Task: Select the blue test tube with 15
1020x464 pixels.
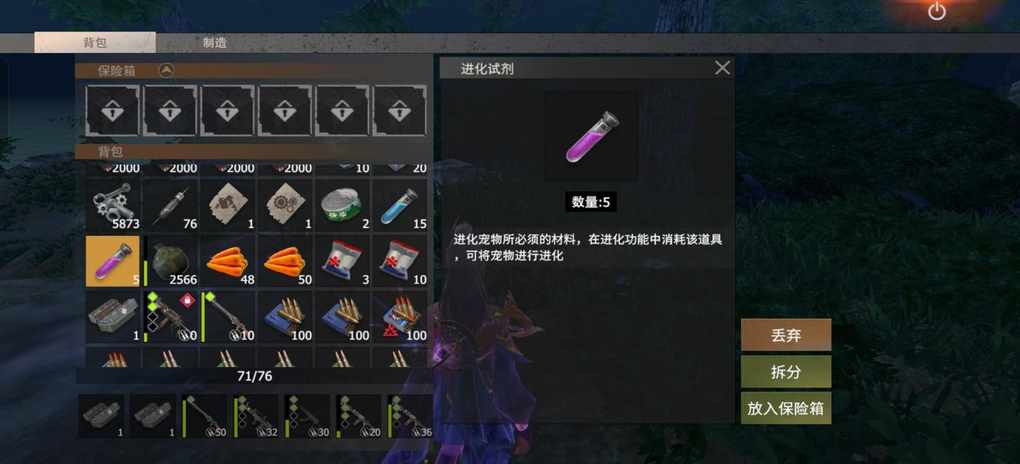Action: coord(399,205)
